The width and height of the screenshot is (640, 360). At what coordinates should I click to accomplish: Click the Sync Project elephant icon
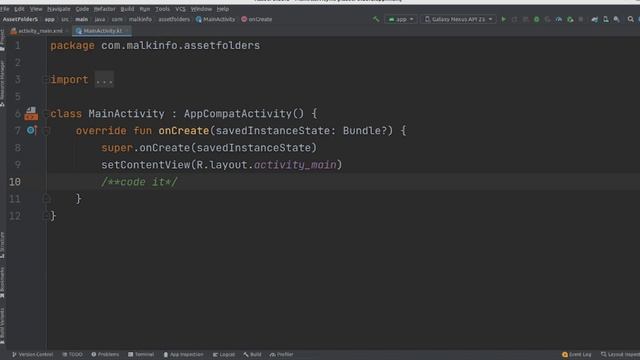(595, 19)
